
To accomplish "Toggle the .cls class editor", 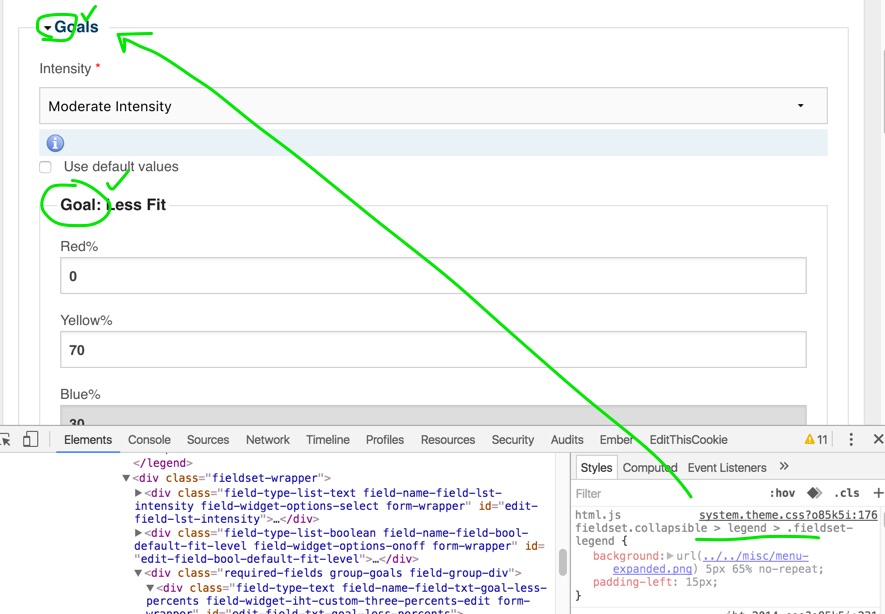I will click(847, 493).
